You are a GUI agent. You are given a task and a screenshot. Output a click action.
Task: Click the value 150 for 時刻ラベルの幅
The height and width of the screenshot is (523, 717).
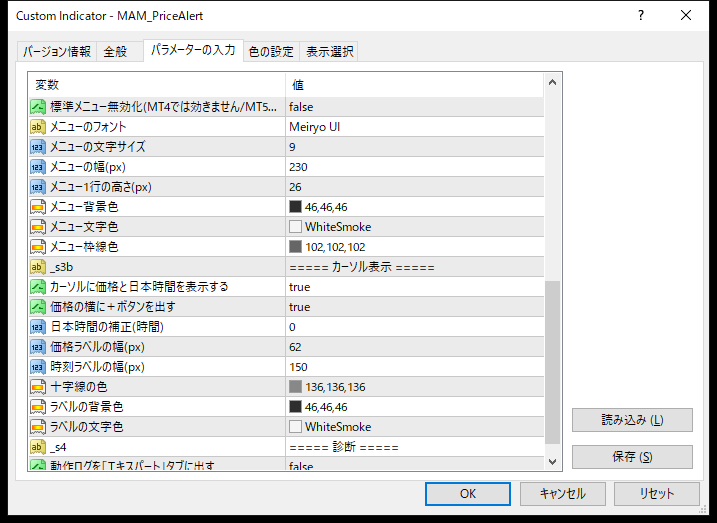point(298,368)
